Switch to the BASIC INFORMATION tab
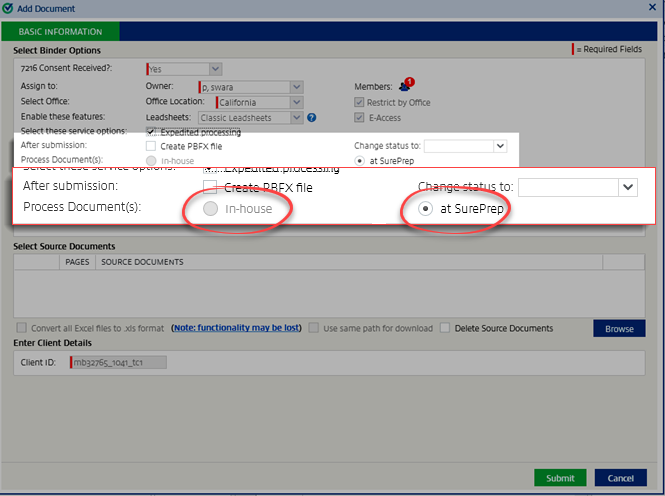 pyautogui.click(x=59, y=32)
